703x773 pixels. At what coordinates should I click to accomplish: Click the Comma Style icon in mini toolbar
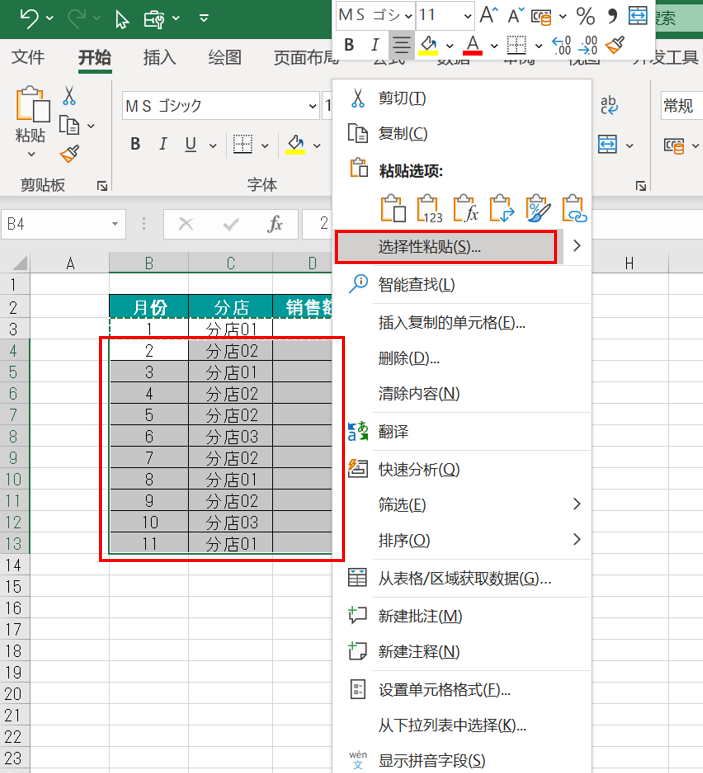612,16
